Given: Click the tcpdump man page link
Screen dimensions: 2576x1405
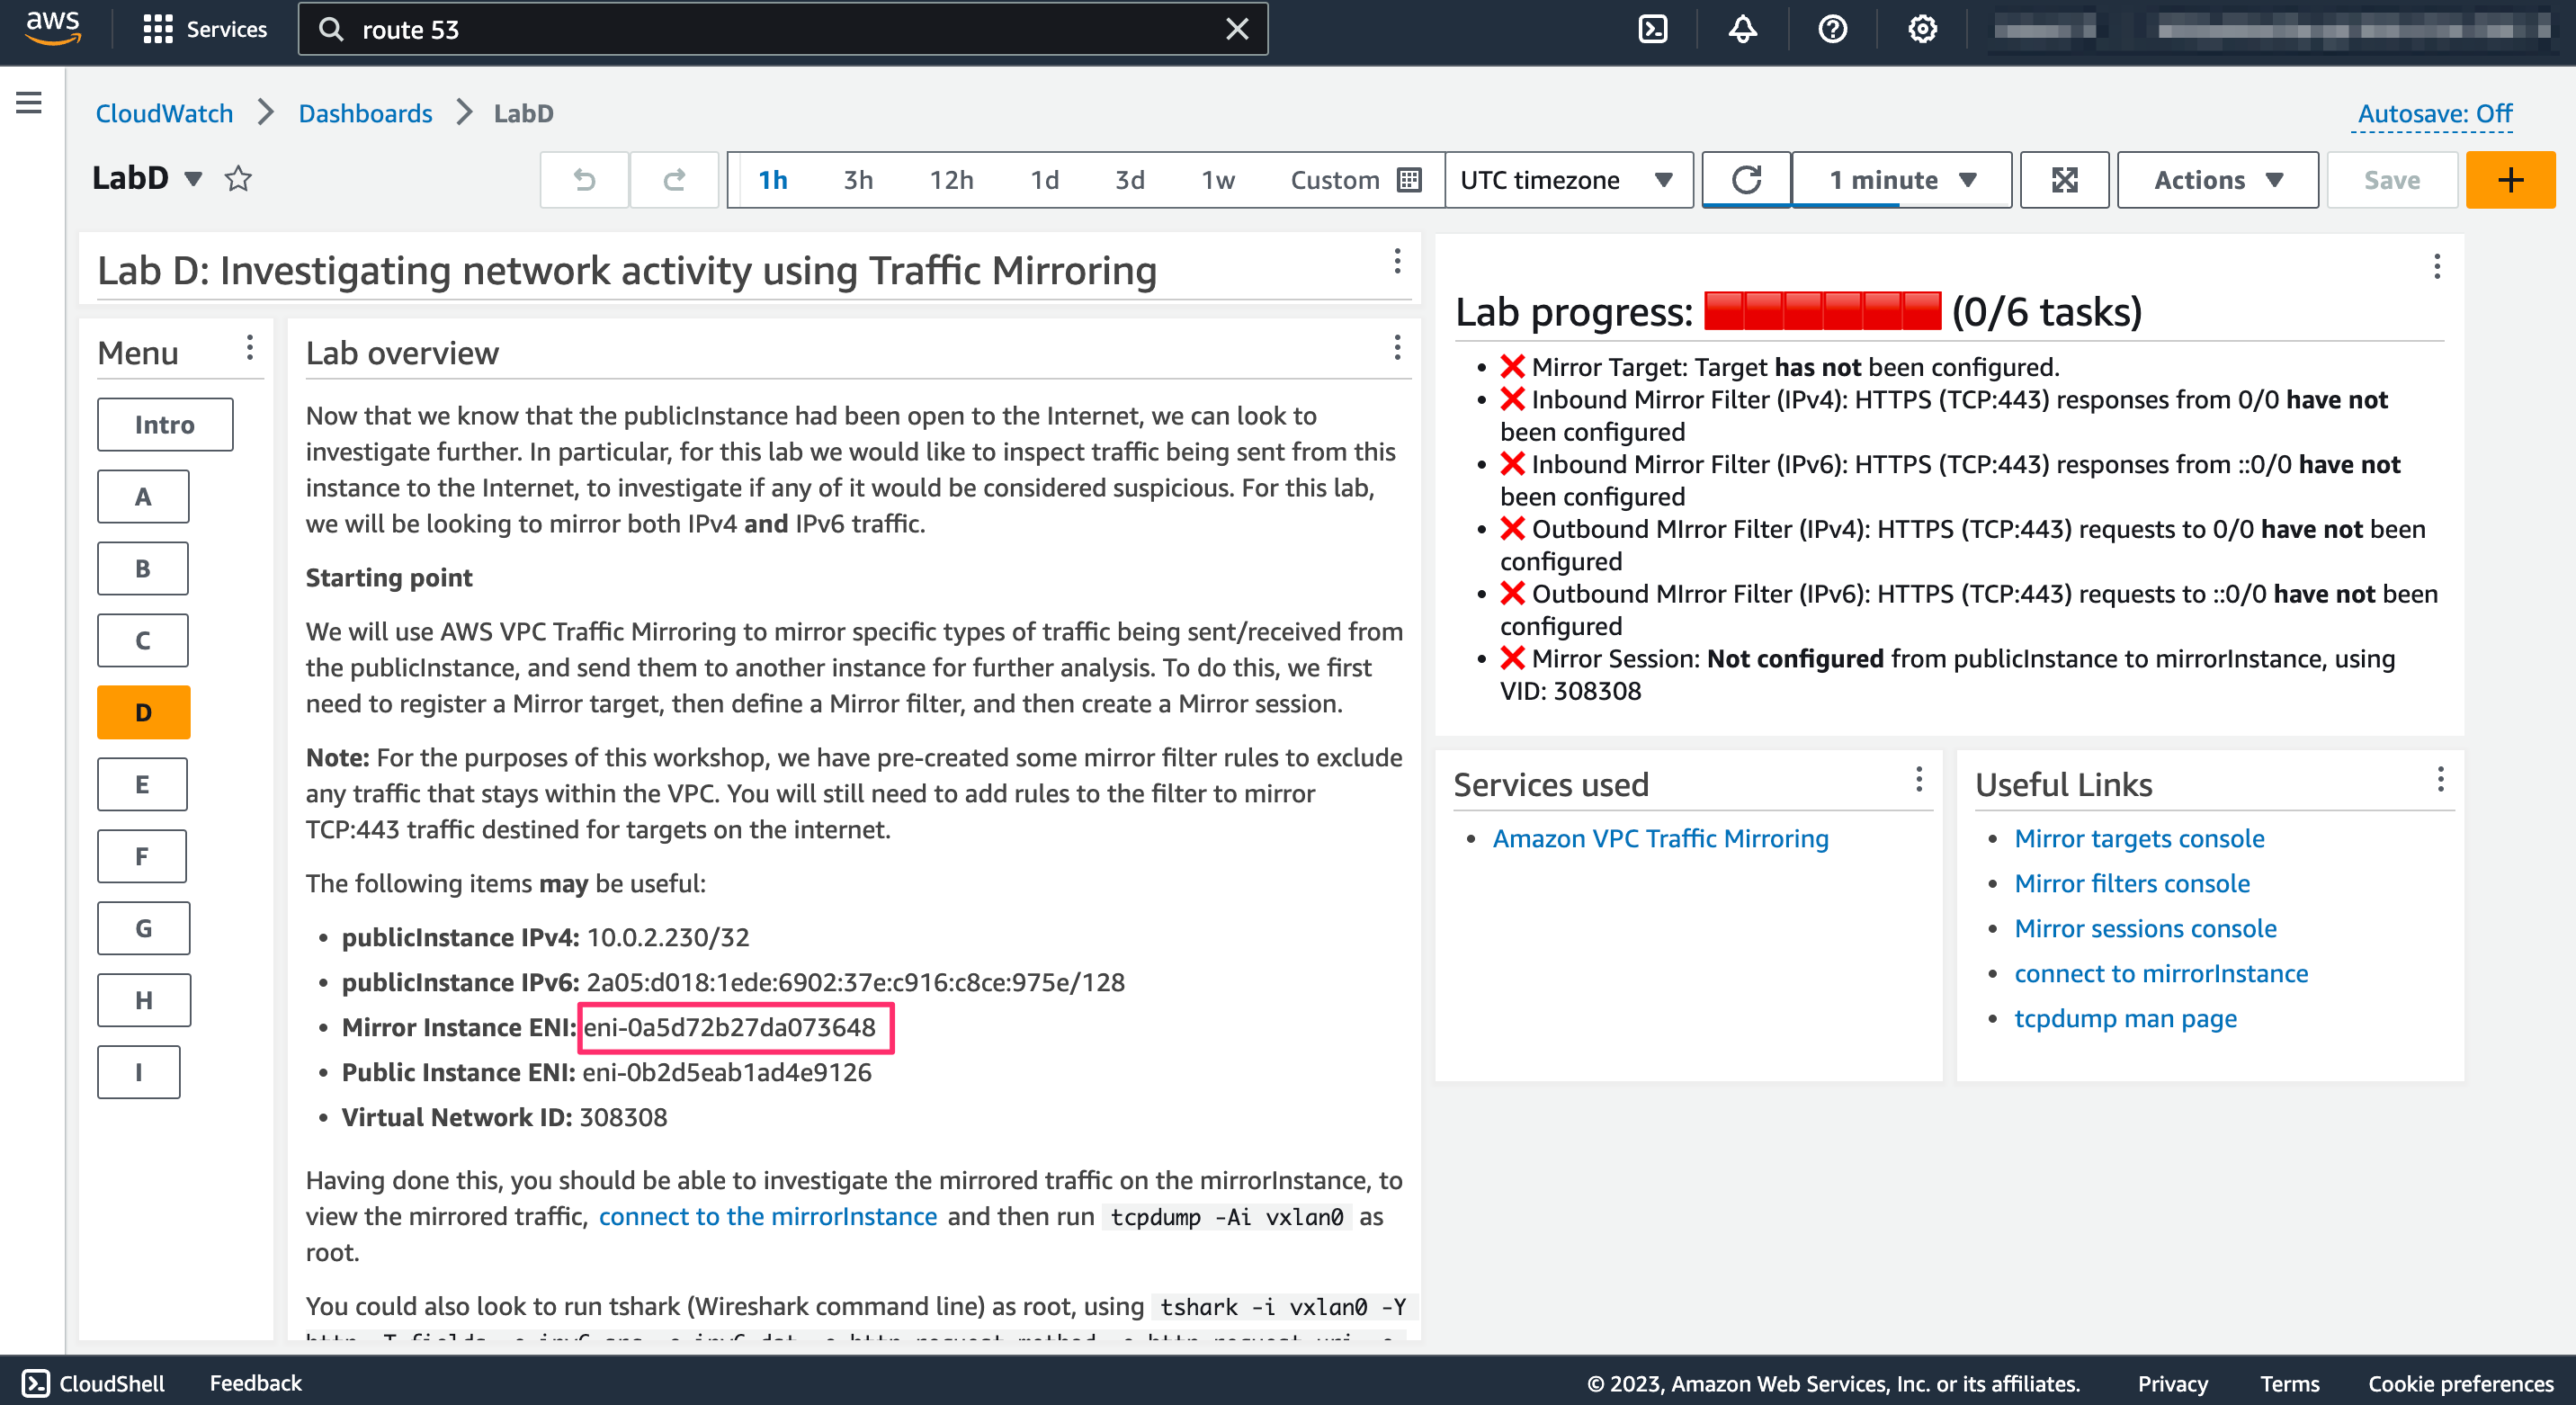Looking at the screenshot, I should point(2125,1018).
